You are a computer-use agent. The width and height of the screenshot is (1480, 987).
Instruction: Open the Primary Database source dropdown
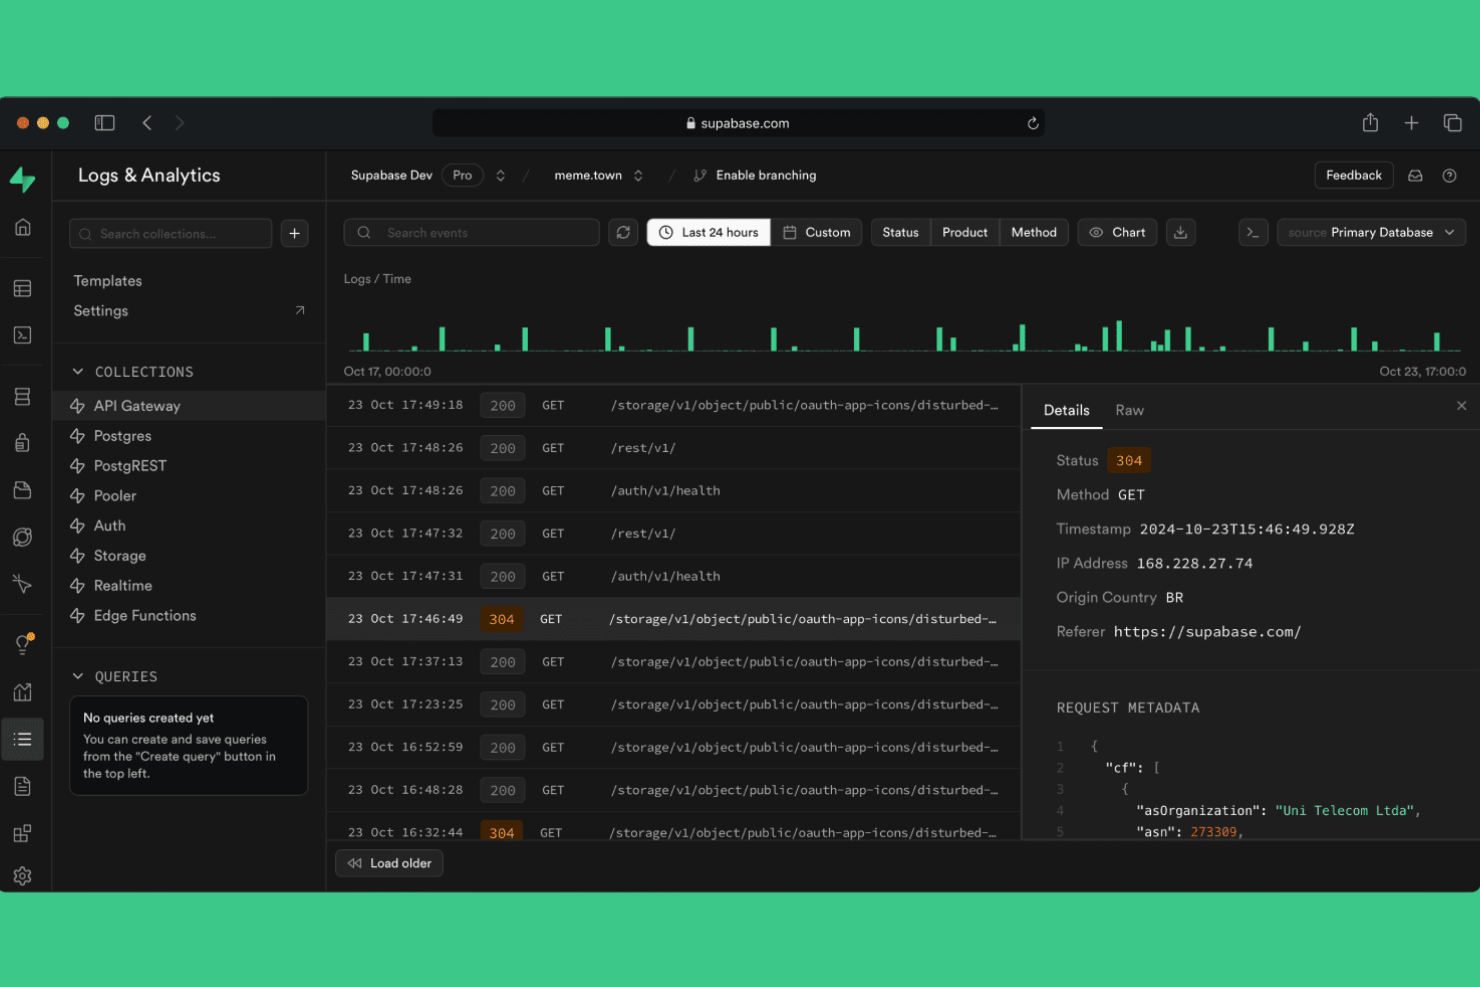tap(1371, 232)
